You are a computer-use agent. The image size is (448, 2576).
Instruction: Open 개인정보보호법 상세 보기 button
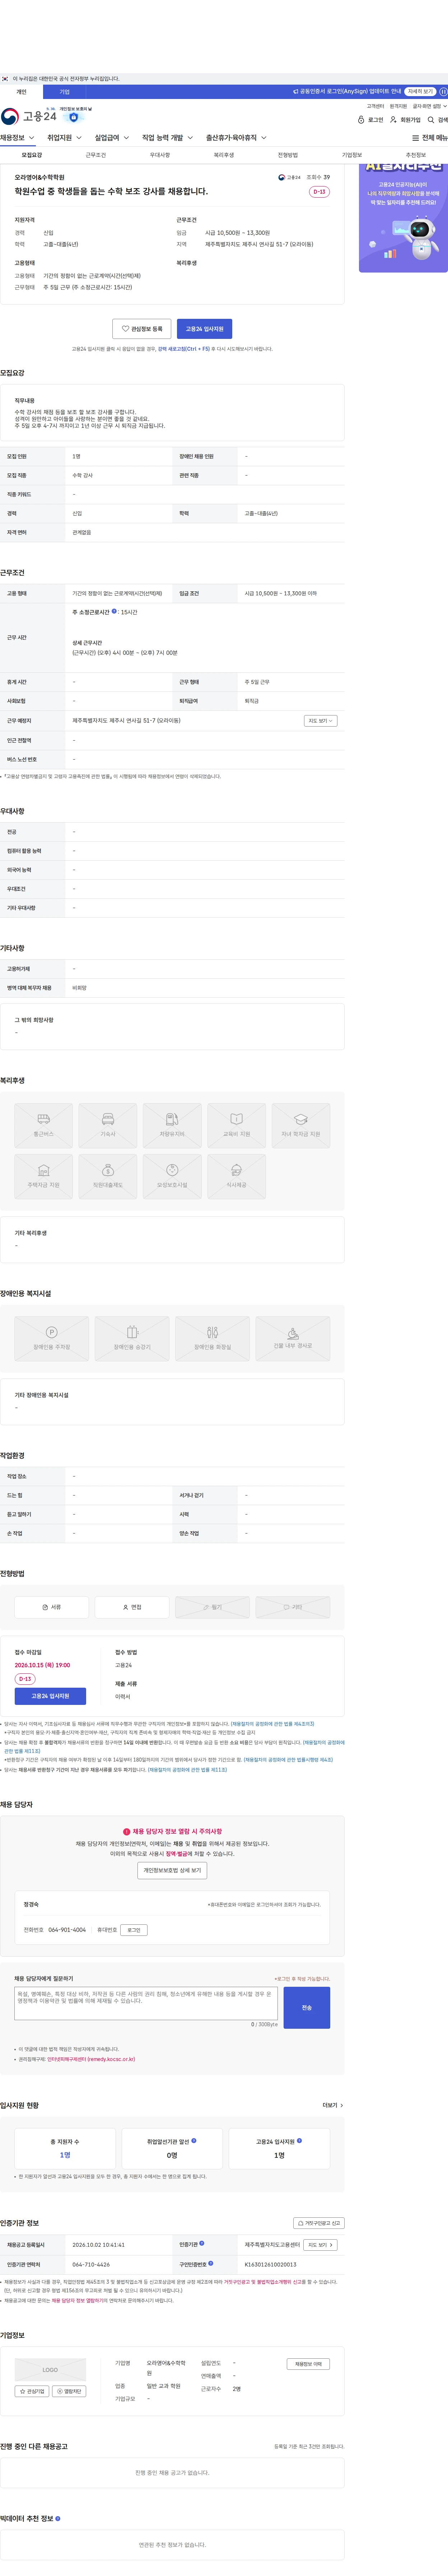172,1870
